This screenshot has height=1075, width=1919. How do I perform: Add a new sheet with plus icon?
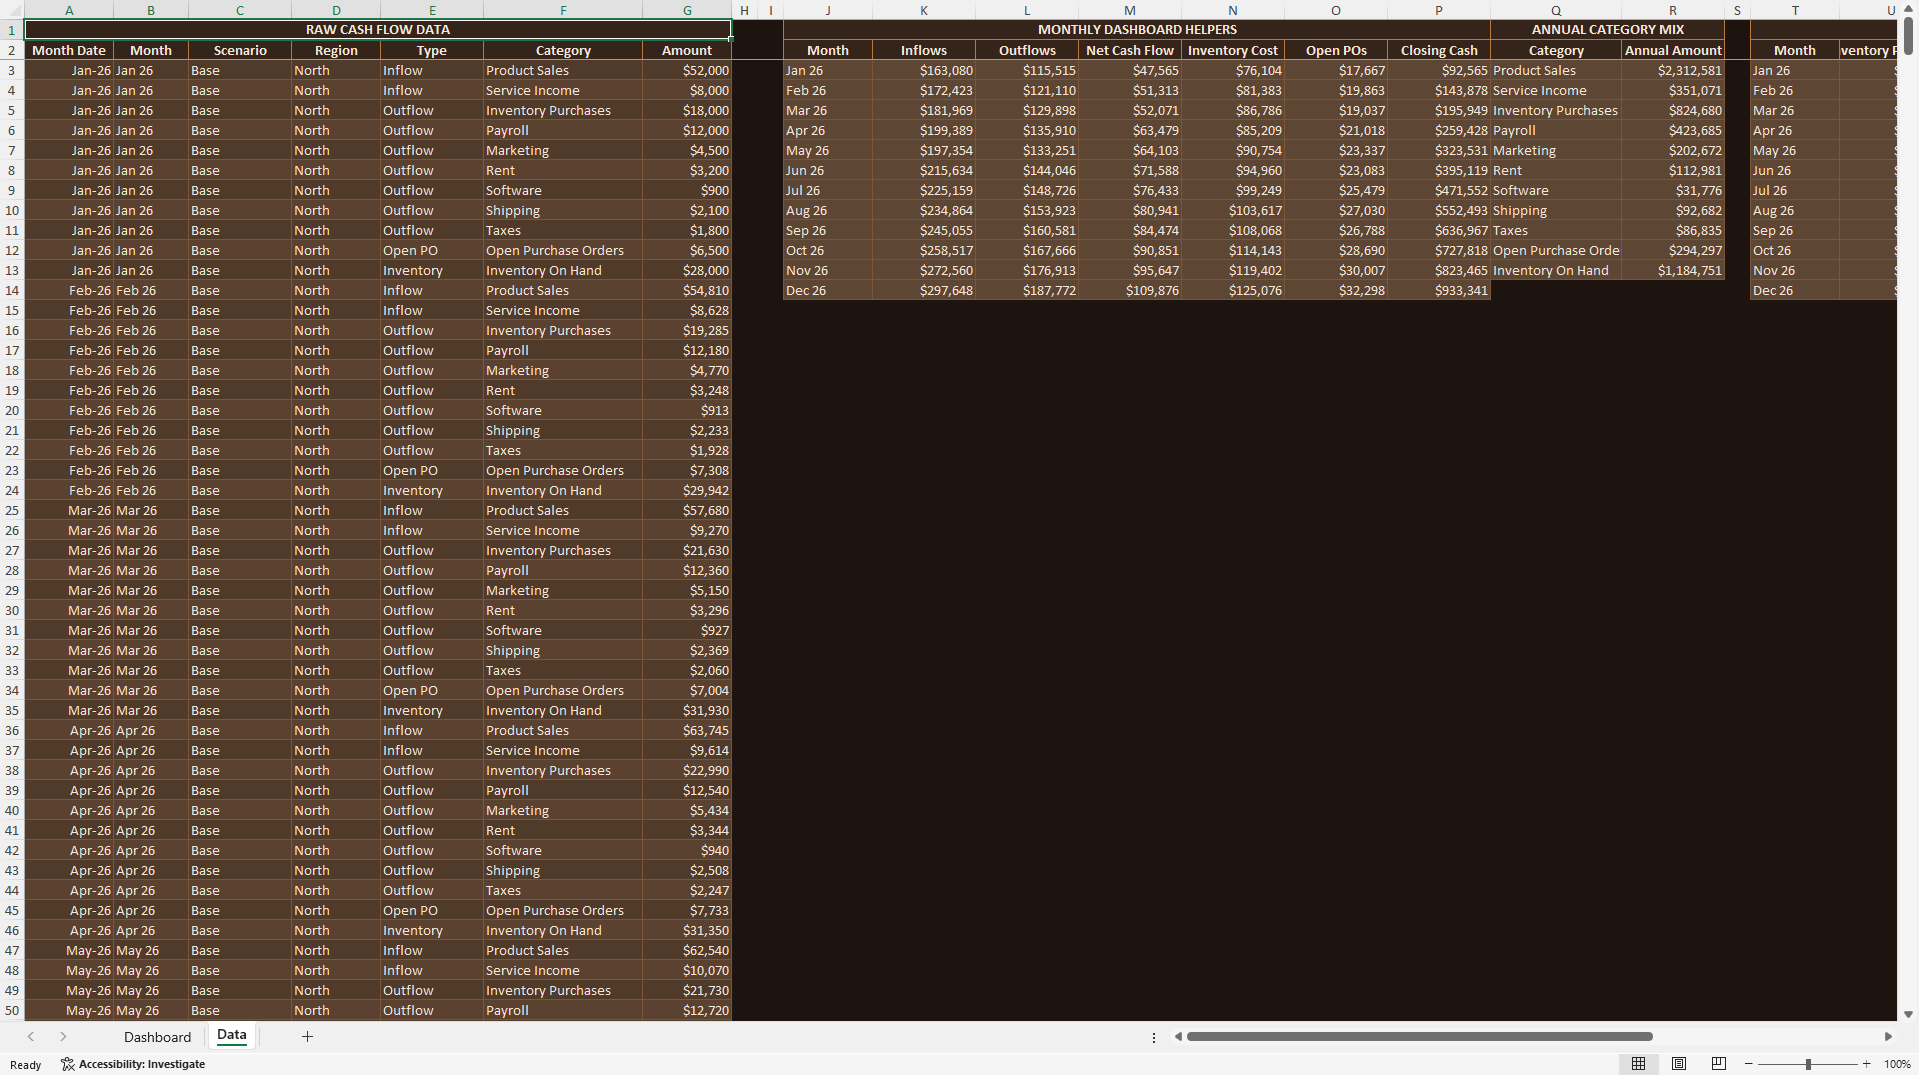click(307, 1037)
